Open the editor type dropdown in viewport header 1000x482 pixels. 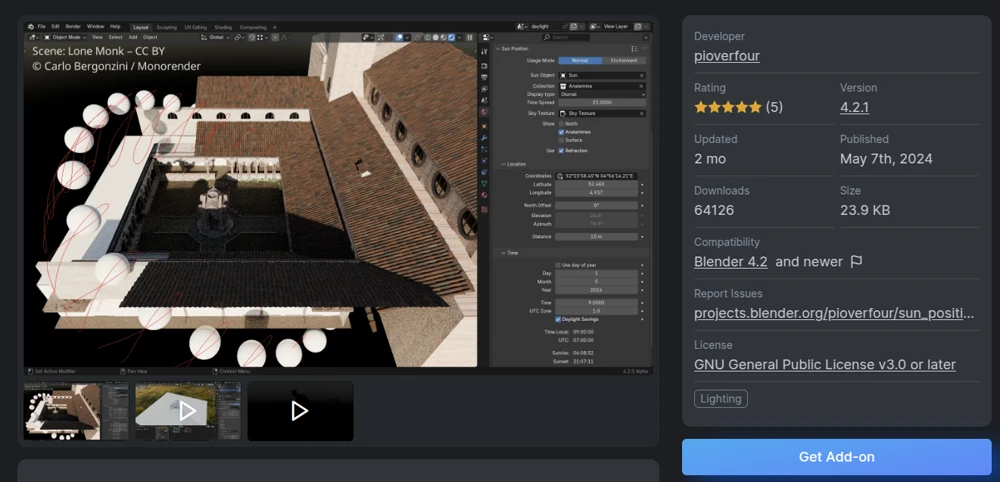(x=33, y=38)
